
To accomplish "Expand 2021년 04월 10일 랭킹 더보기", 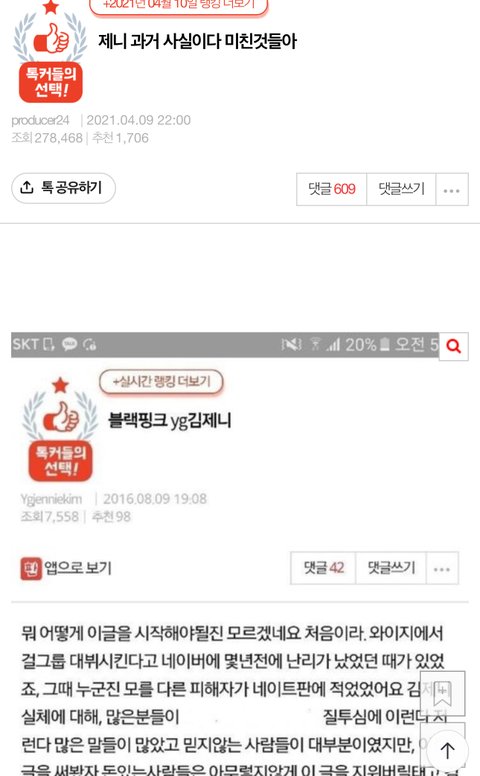I will pyautogui.click(x=179, y=6).
